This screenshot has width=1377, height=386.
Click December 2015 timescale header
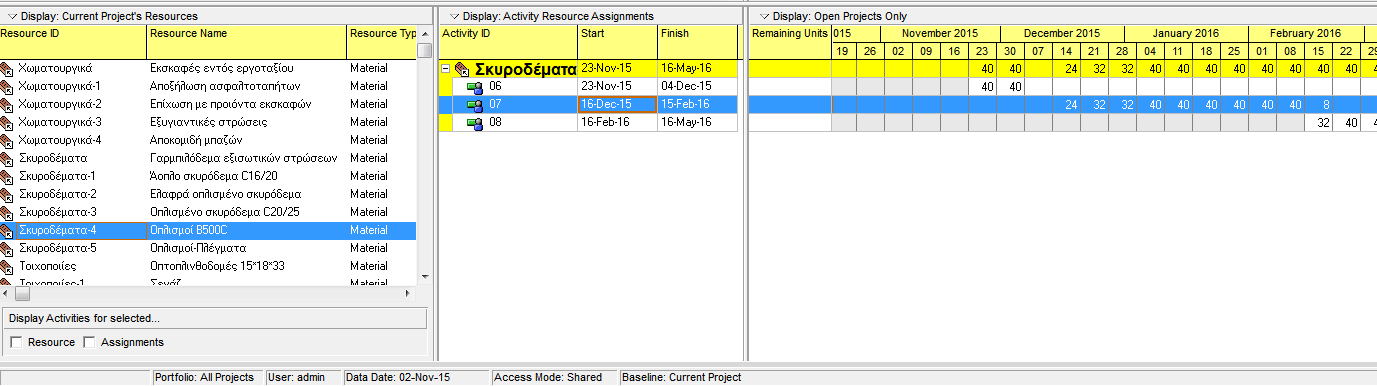tap(1061, 33)
